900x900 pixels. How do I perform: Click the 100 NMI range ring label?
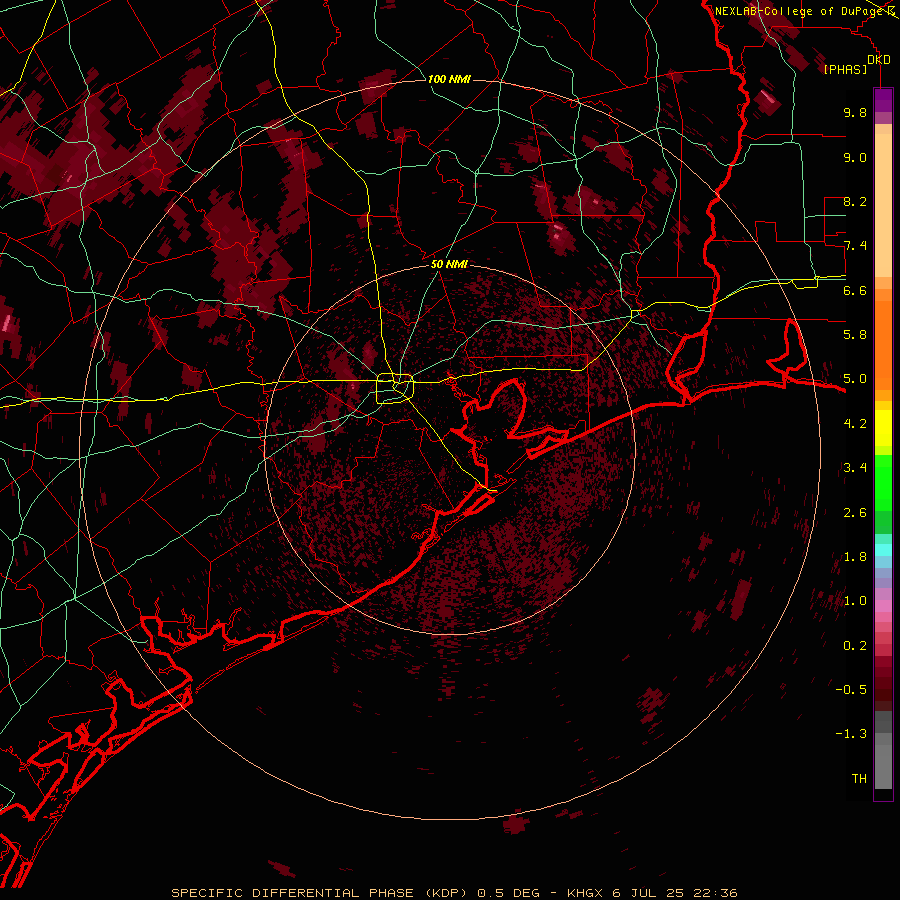[449, 79]
